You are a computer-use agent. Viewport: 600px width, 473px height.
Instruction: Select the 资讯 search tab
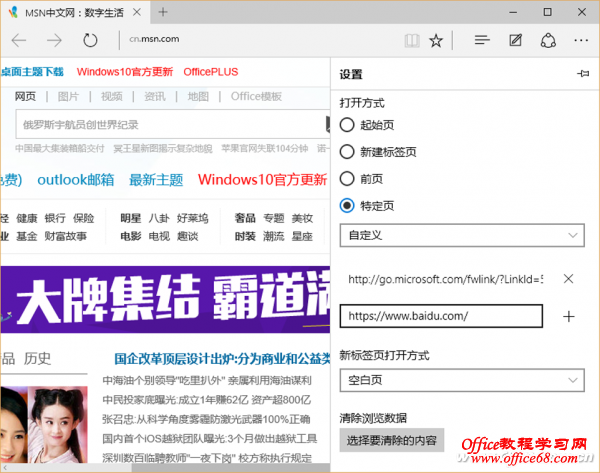[155, 96]
